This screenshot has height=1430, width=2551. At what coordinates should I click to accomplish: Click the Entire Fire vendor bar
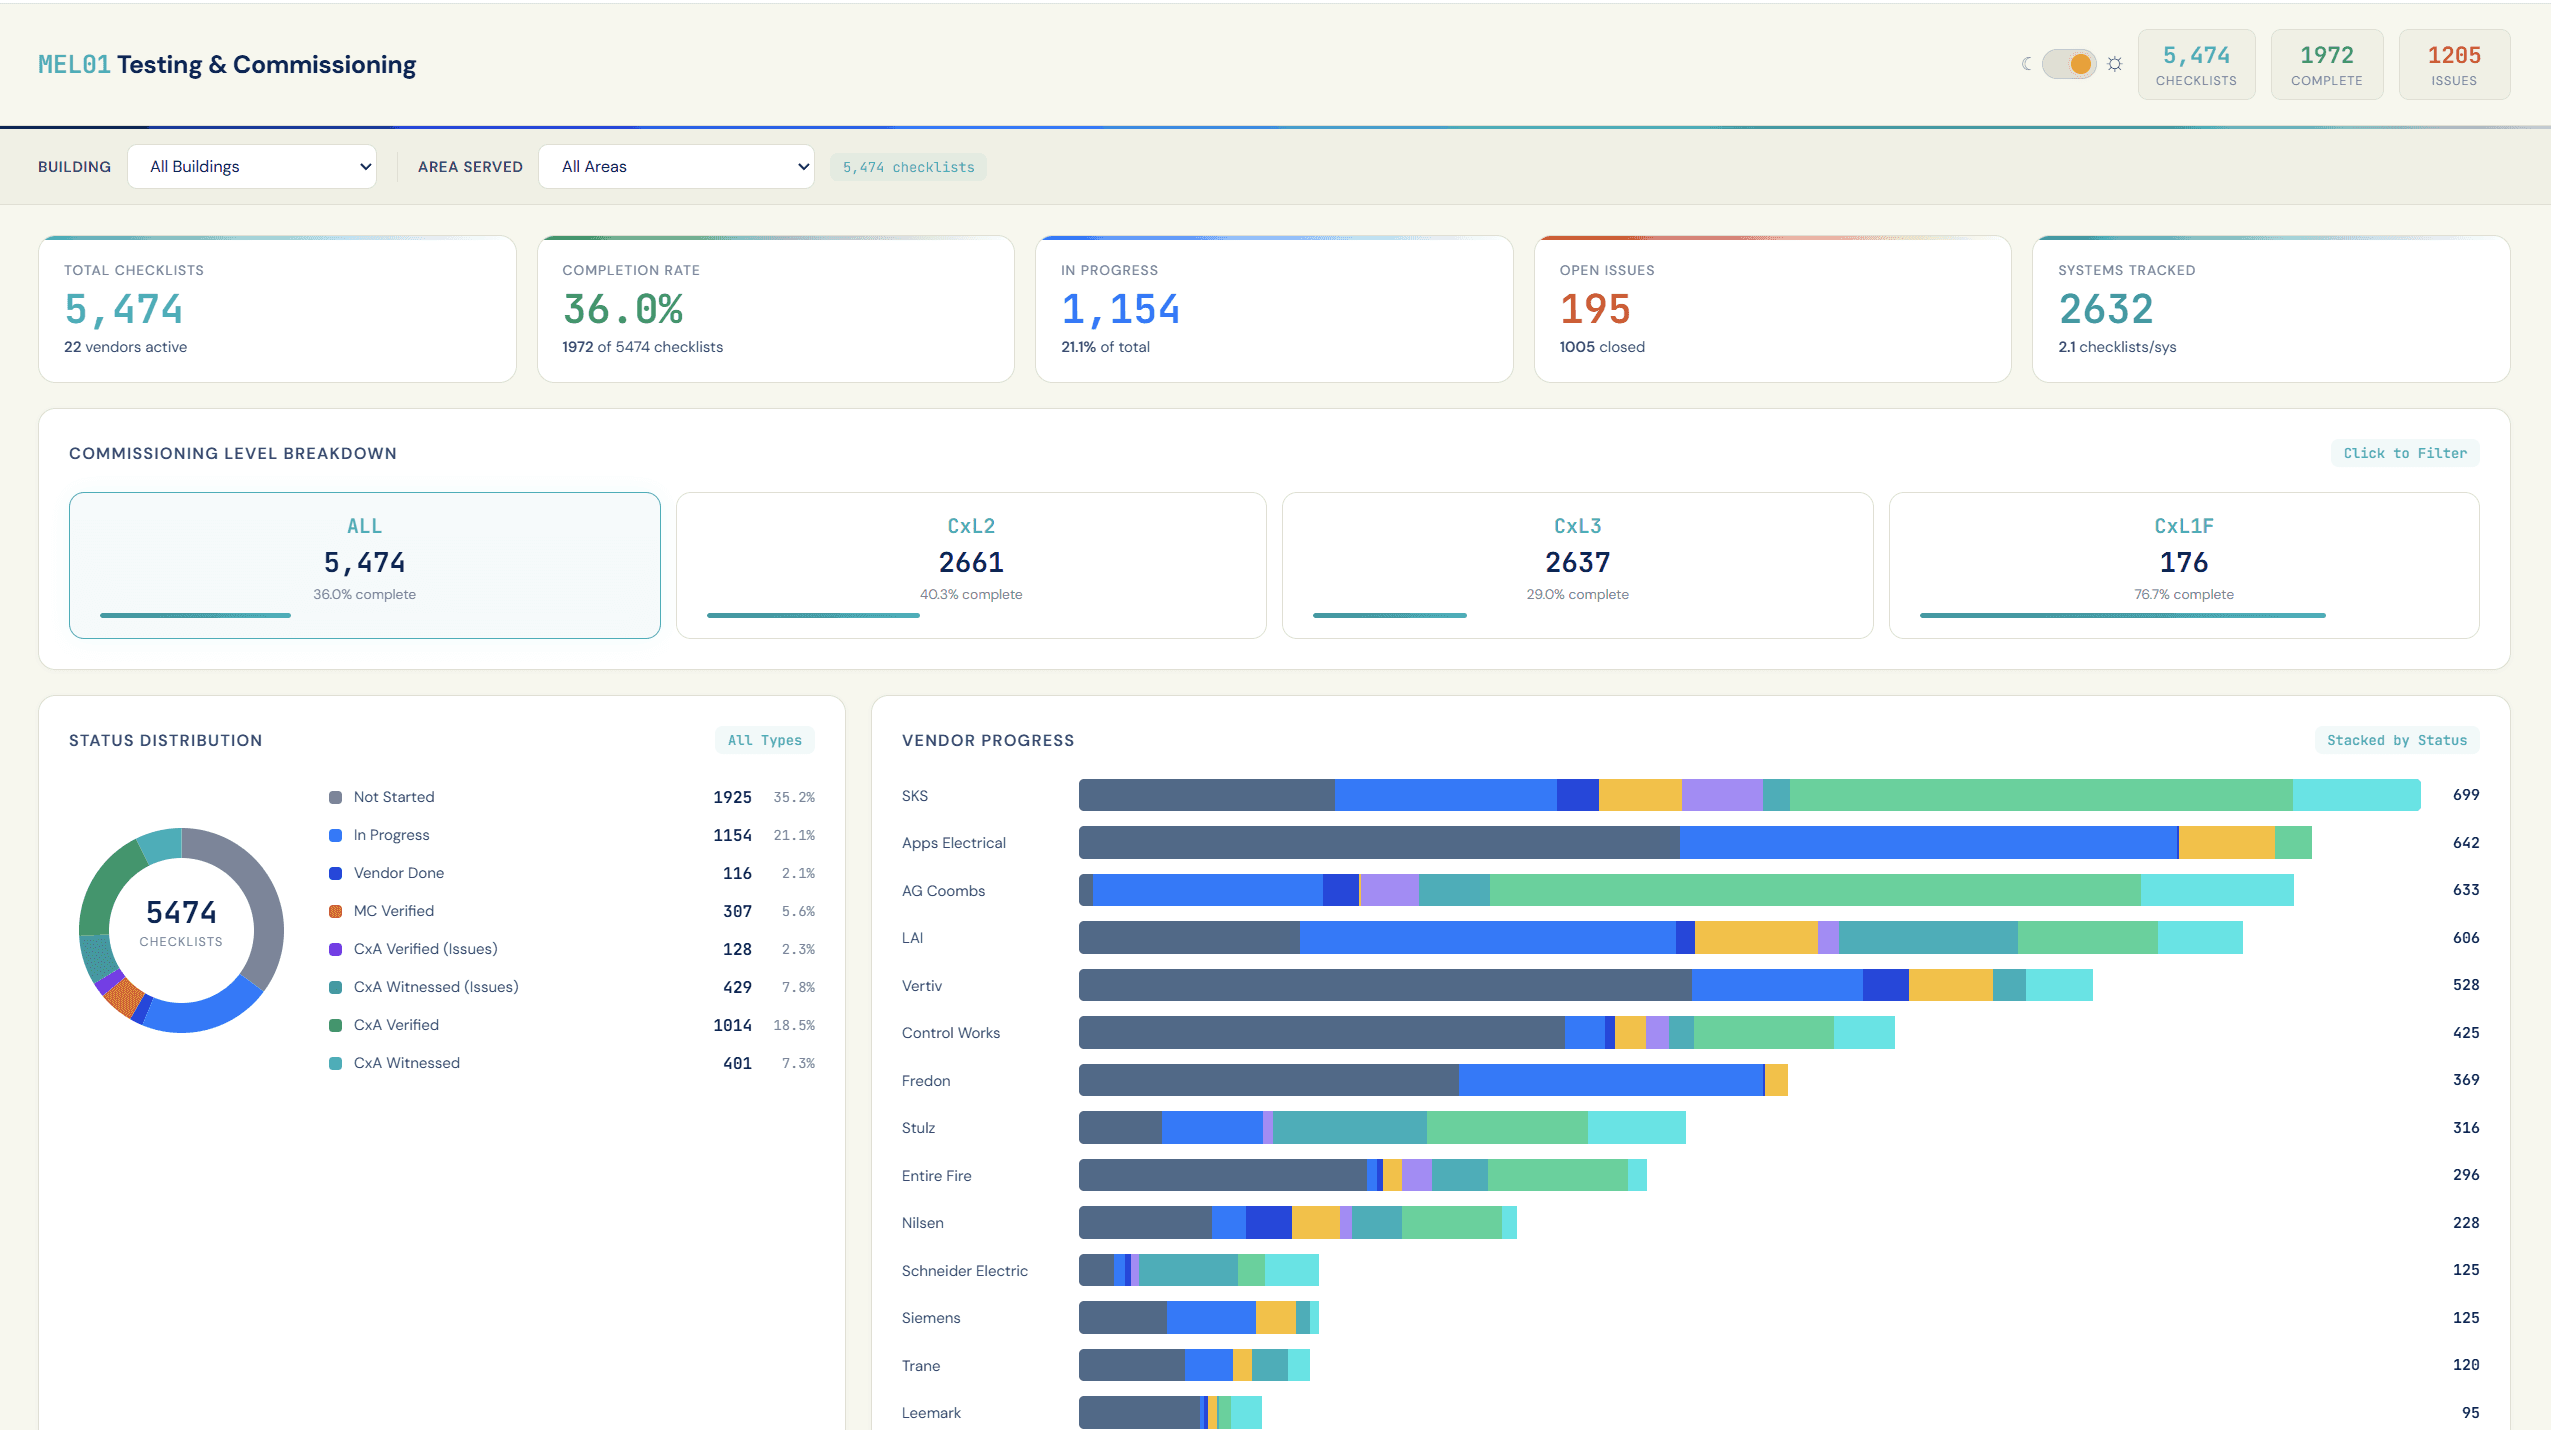click(1363, 1175)
